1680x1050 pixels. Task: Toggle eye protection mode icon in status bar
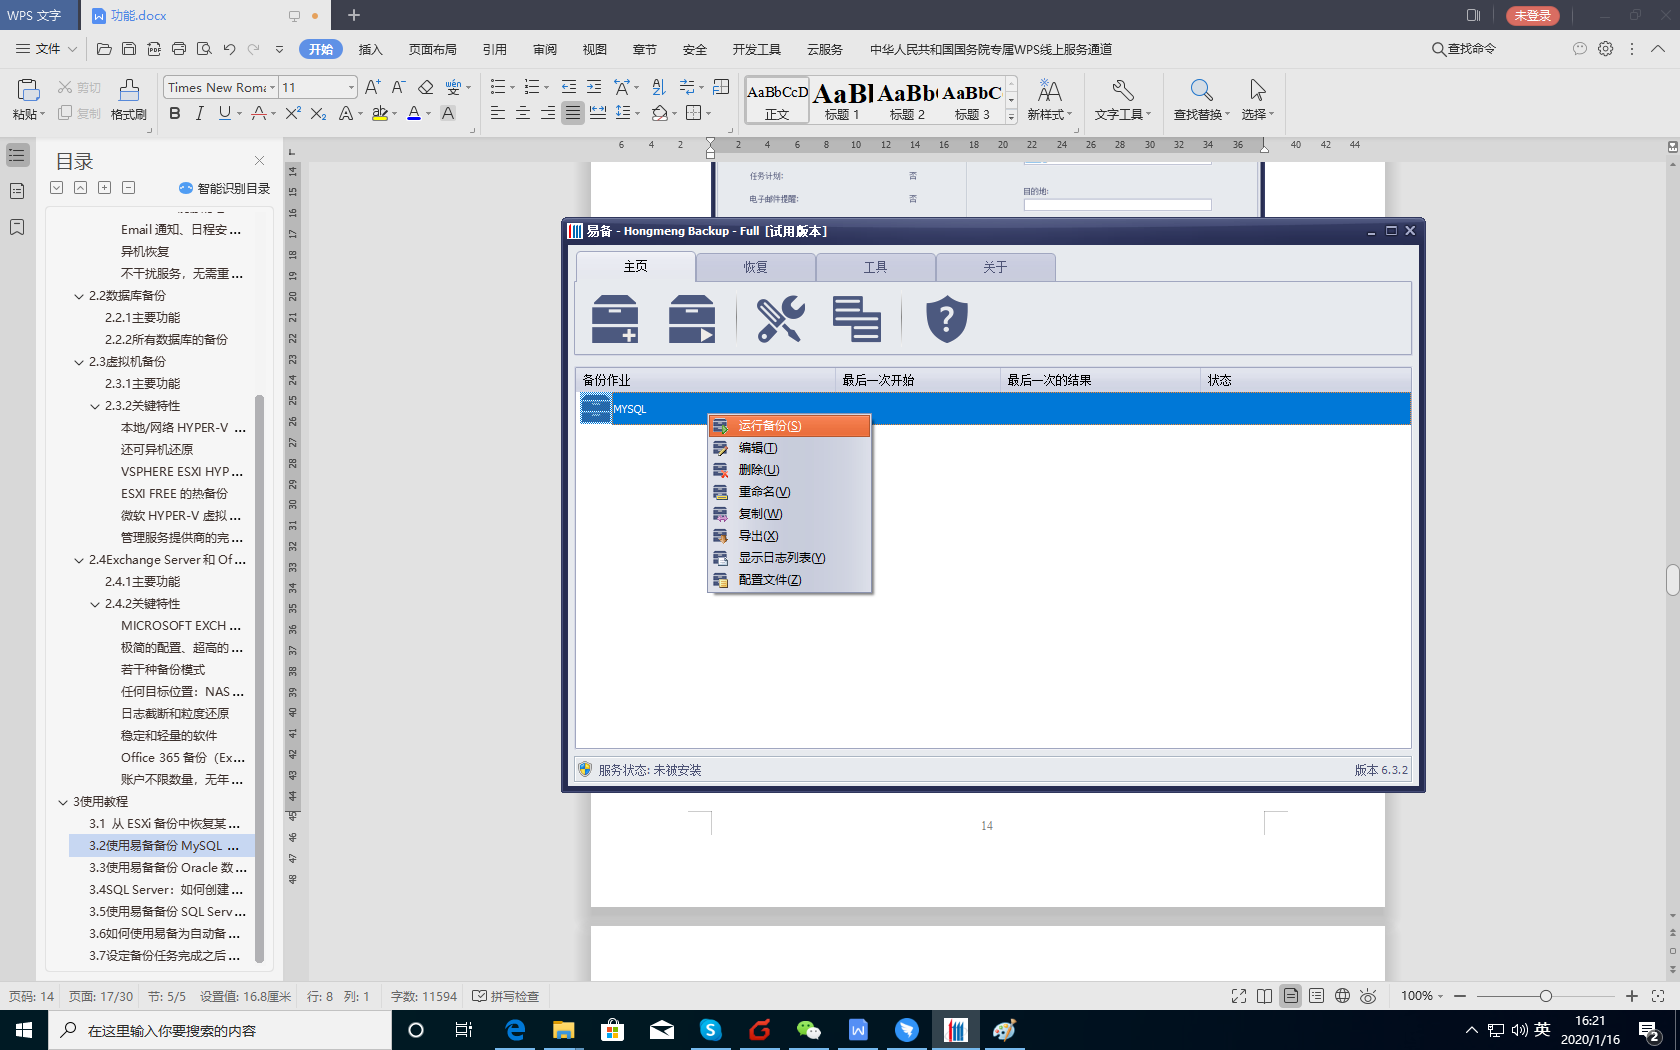point(1368,996)
